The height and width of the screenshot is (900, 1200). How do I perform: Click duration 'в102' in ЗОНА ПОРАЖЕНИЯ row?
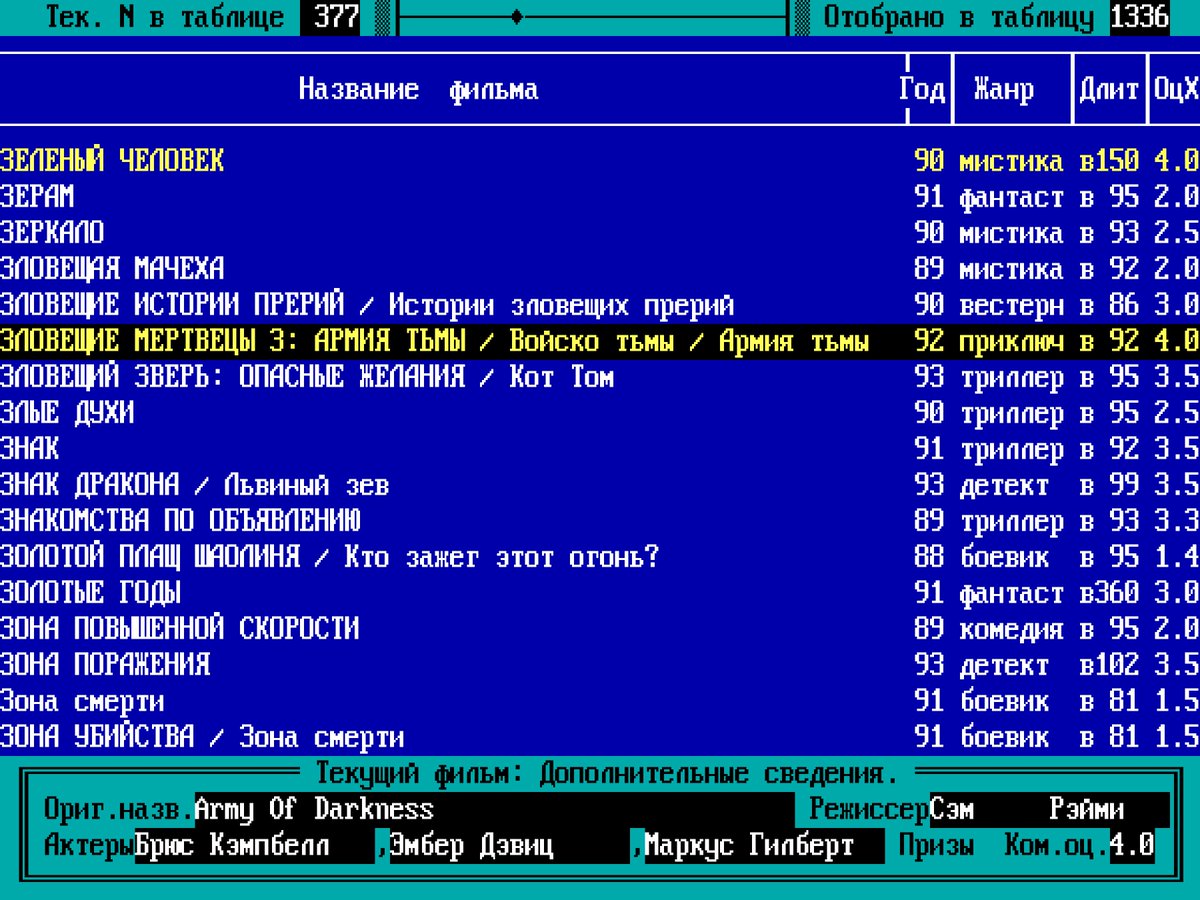(x=1109, y=665)
